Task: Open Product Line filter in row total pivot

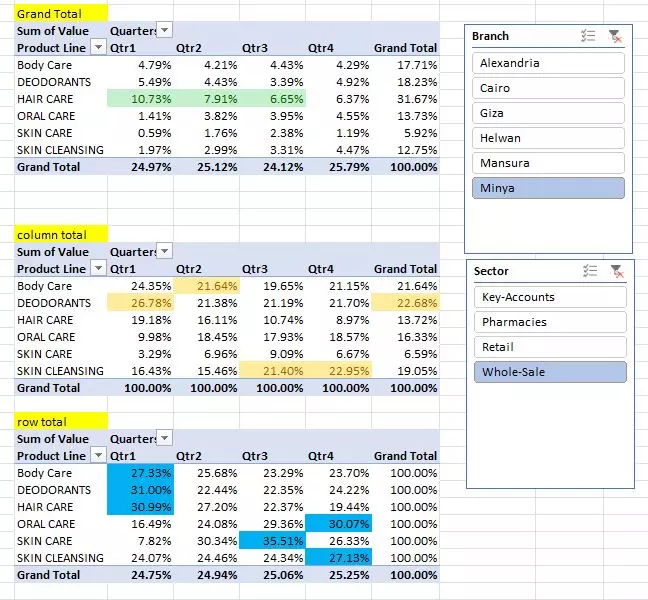Action: pyautogui.click(x=98, y=456)
